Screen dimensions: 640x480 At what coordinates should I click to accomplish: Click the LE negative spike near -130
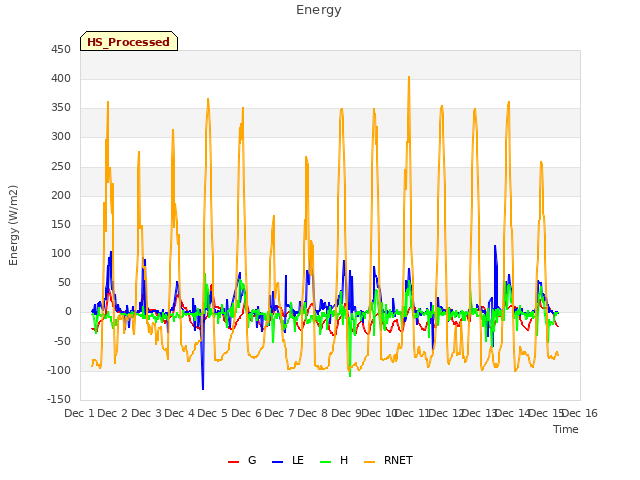(203, 388)
